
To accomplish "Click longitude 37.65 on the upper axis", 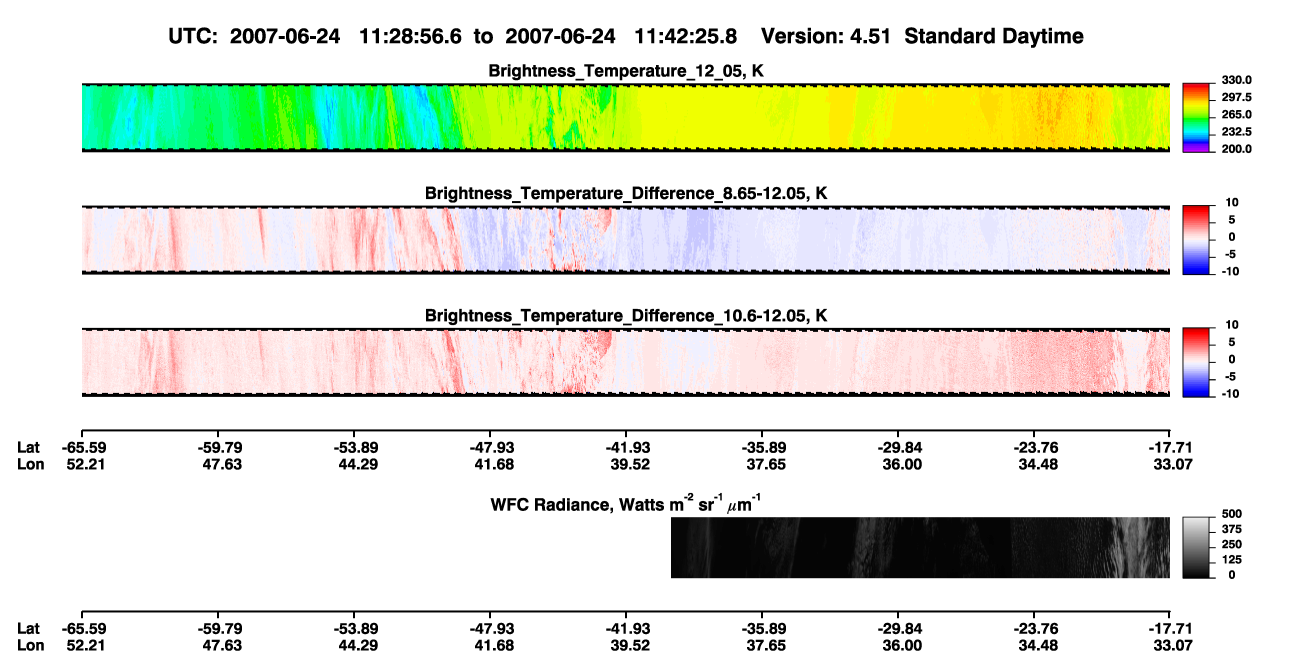I will coord(765,464).
